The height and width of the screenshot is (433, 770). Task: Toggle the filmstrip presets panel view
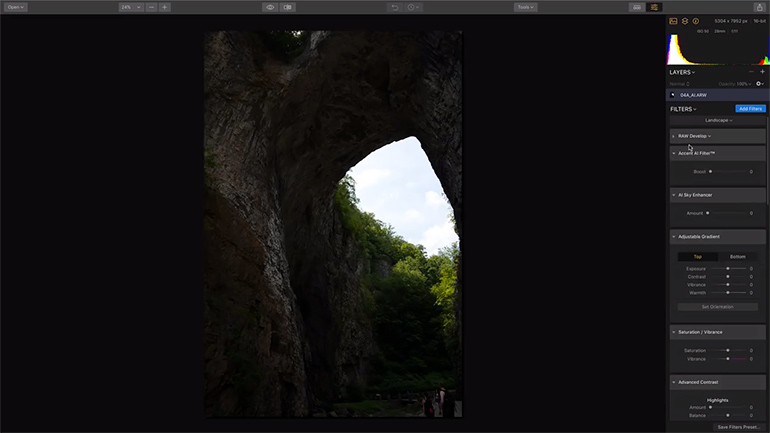tap(636, 7)
